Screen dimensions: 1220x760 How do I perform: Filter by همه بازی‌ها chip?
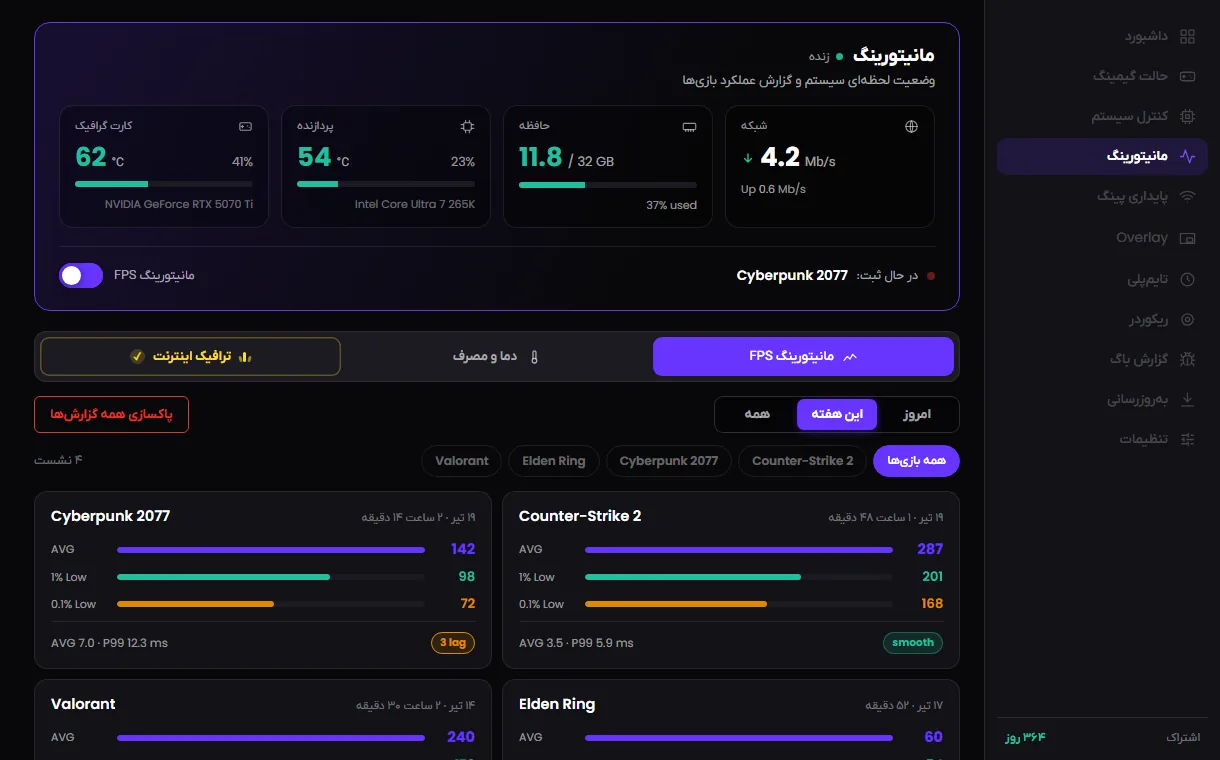[x=916, y=461]
